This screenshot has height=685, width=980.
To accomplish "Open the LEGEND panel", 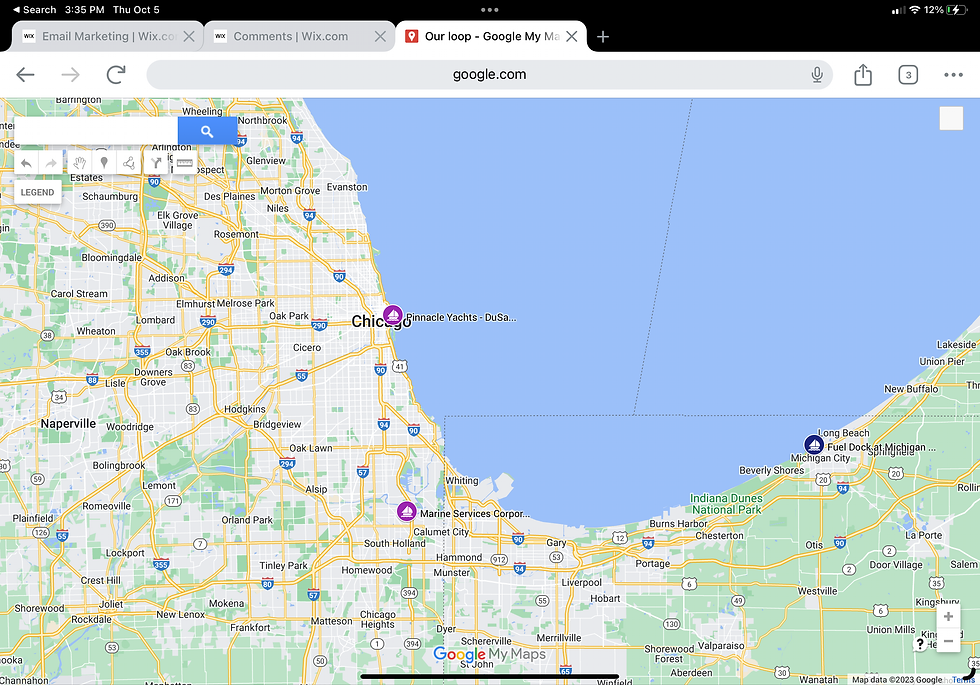I will (x=38, y=192).
